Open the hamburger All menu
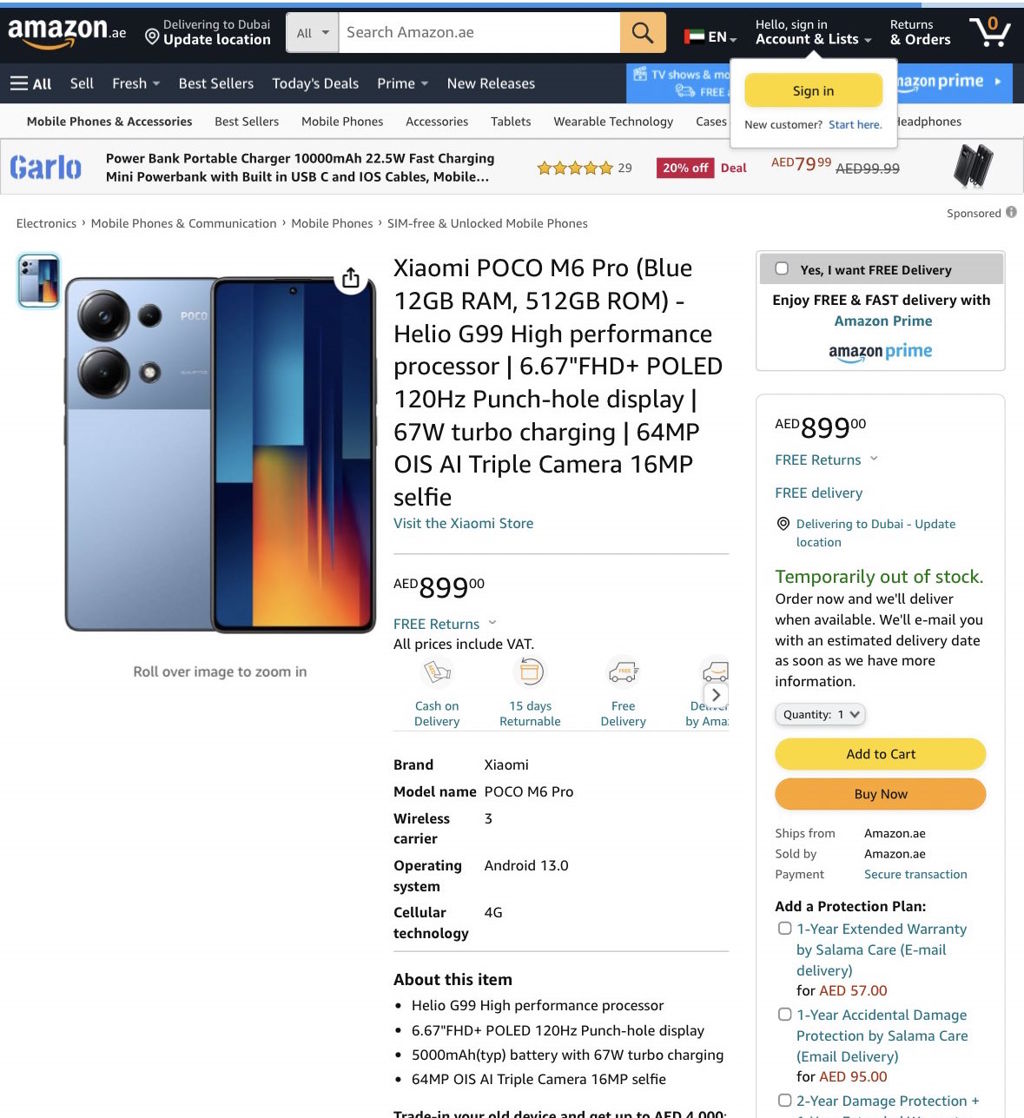The width and height of the screenshot is (1024, 1118). point(31,83)
